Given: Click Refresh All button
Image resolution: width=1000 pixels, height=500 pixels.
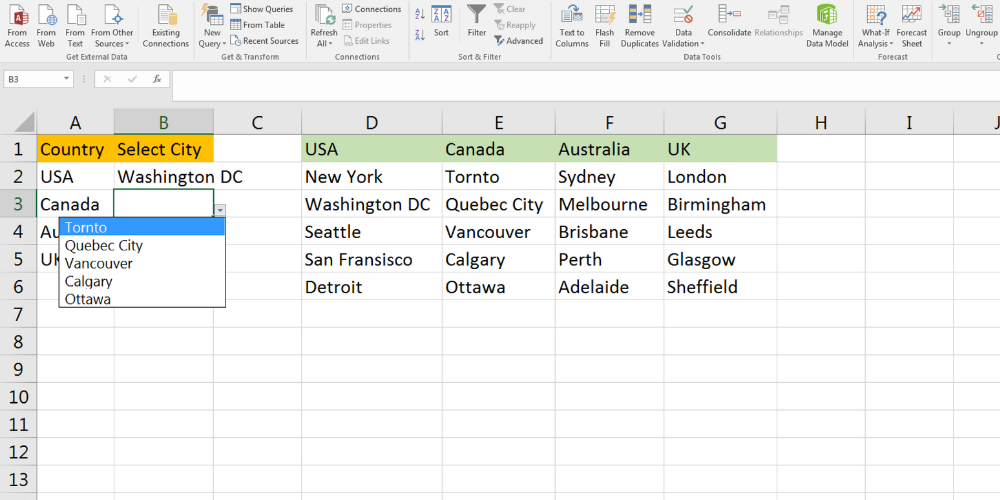Looking at the screenshot, I should click(324, 26).
